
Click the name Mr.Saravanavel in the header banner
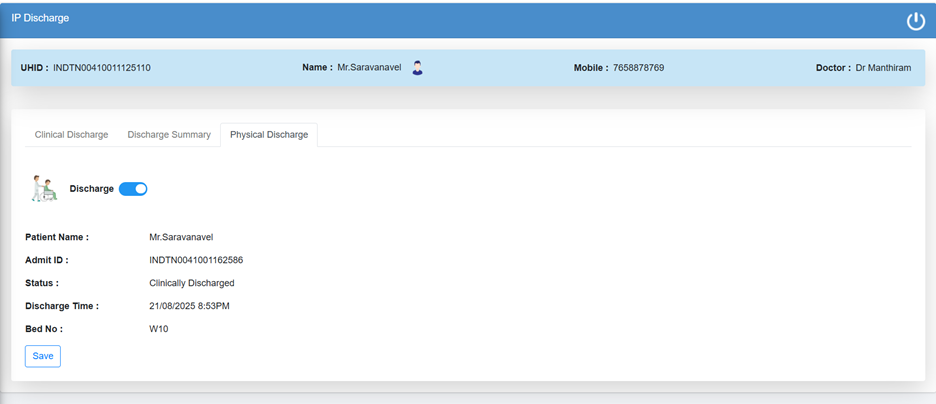pyautogui.click(x=369, y=68)
